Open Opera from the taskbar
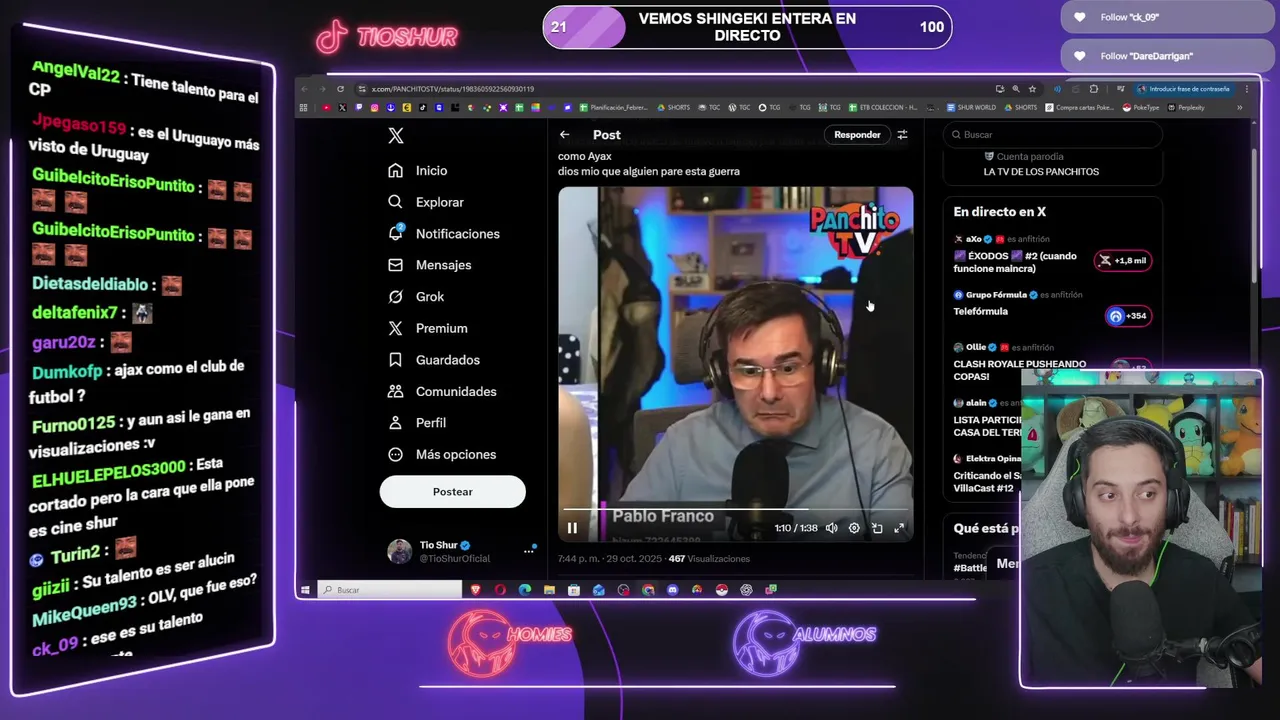The height and width of the screenshot is (720, 1280). pyautogui.click(x=500, y=590)
